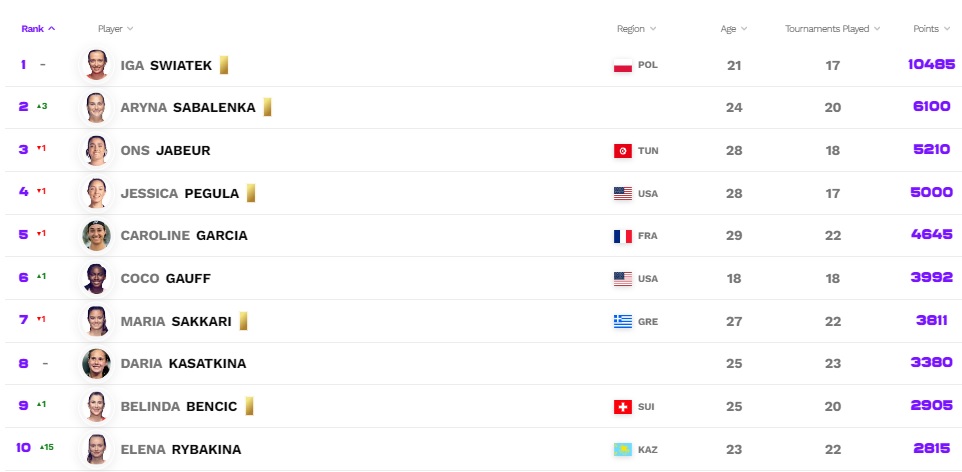Click the gold badge beside Aryna Sabalenka
962x472 pixels.
pos(268,107)
